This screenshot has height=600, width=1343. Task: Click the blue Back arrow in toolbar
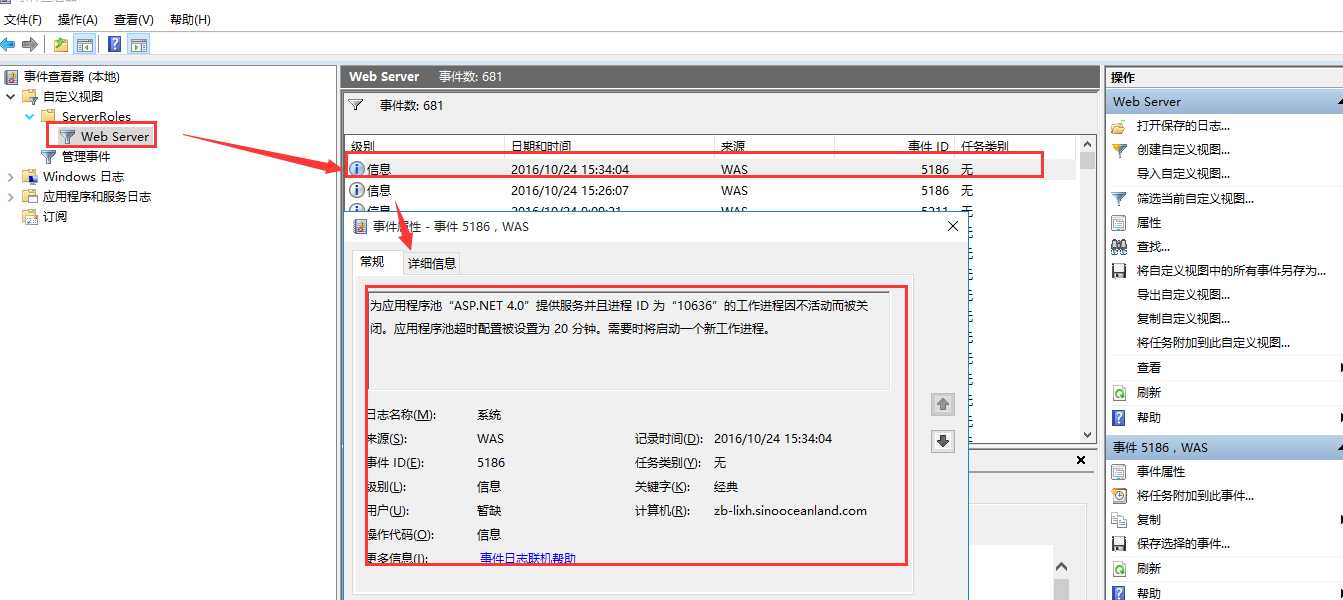8,45
